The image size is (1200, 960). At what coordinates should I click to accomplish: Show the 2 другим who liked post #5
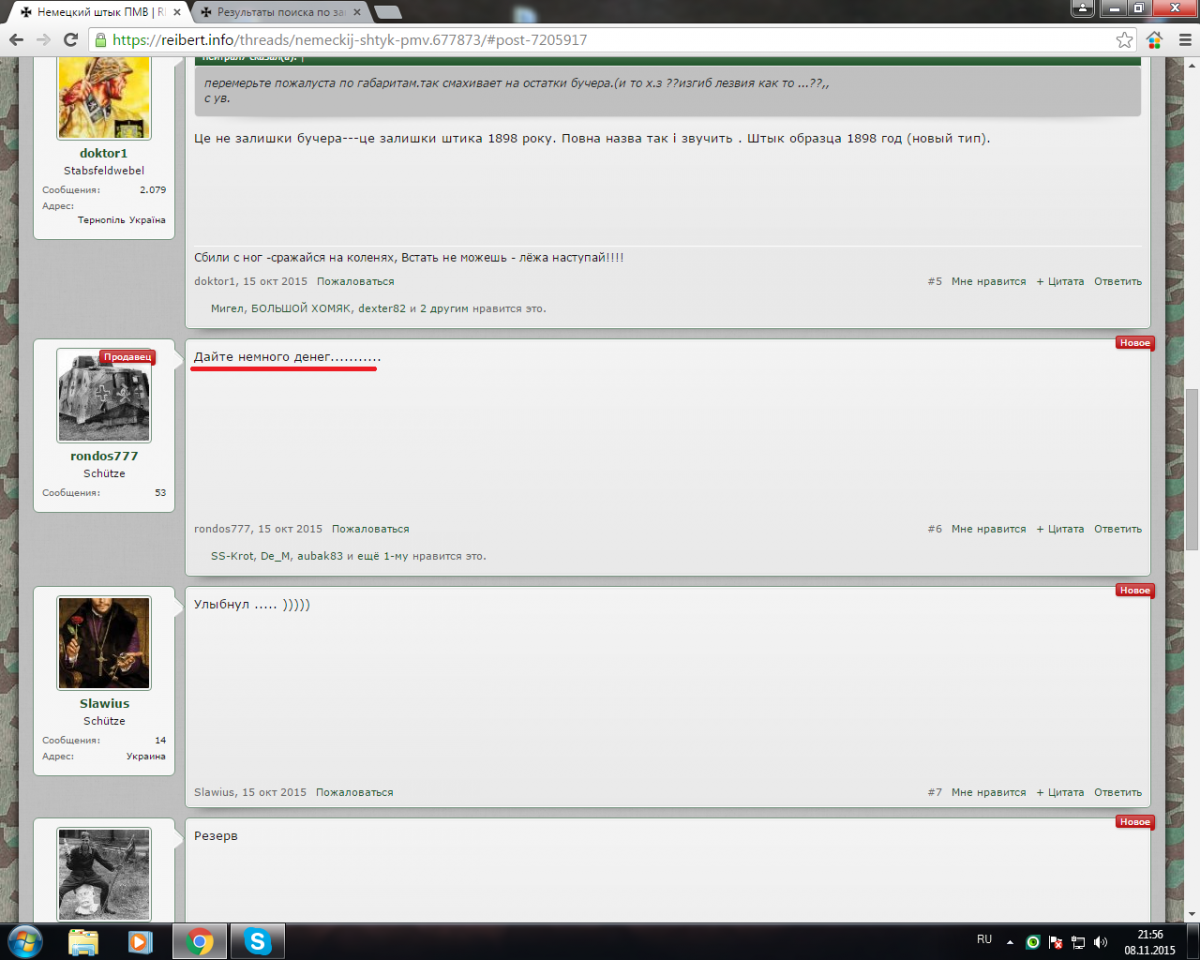445,309
